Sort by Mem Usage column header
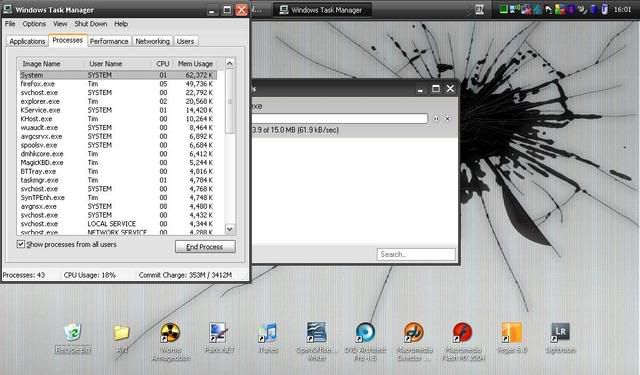The width and height of the screenshot is (640, 375). pyautogui.click(x=195, y=64)
